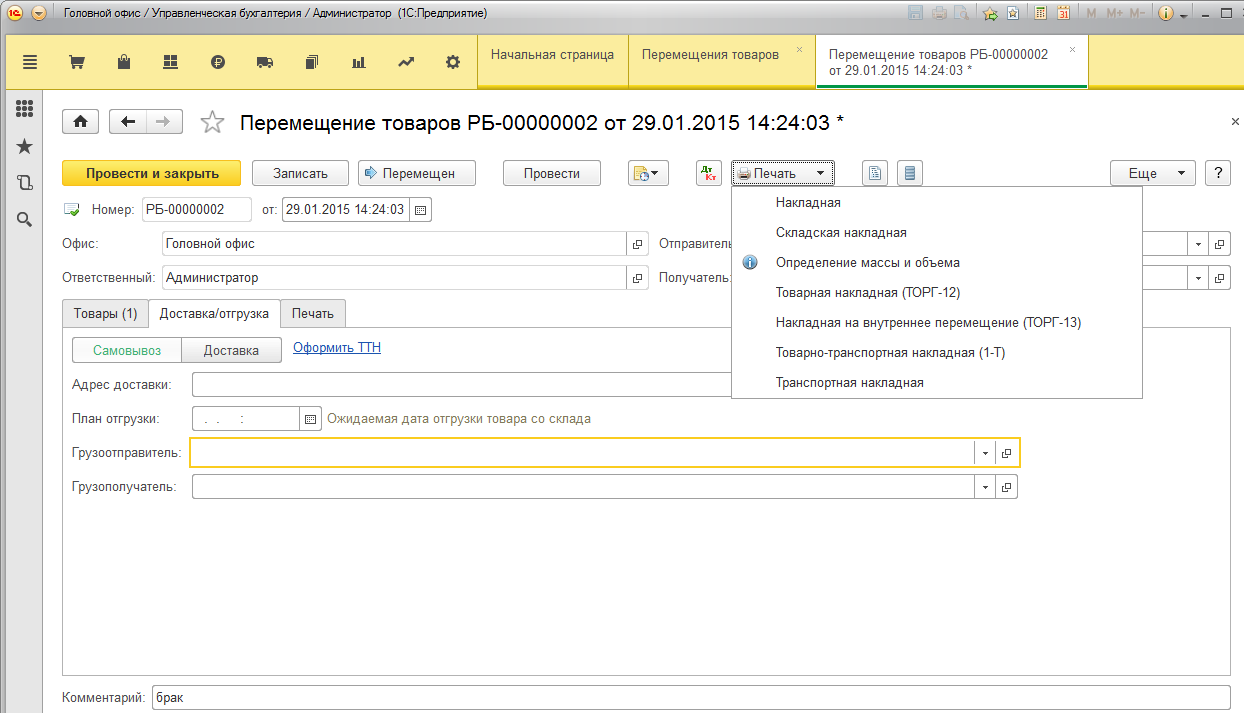Screen dimensions: 1244x713
Task: Add the document to favorites with the star
Action: pos(212,122)
